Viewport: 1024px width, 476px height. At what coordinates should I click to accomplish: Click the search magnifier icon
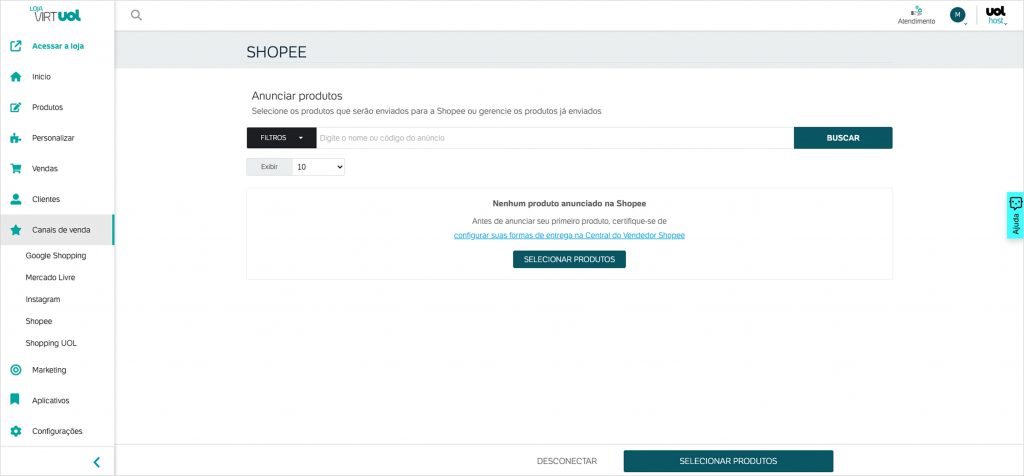point(136,15)
